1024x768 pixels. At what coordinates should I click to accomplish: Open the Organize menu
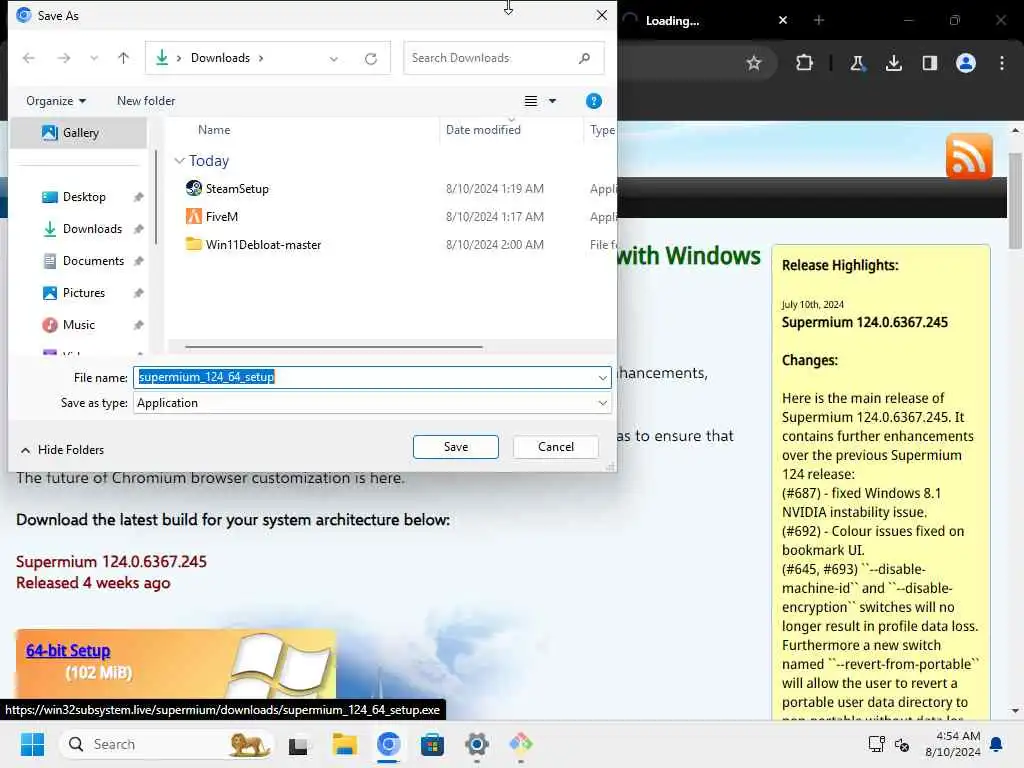(x=56, y=101)
